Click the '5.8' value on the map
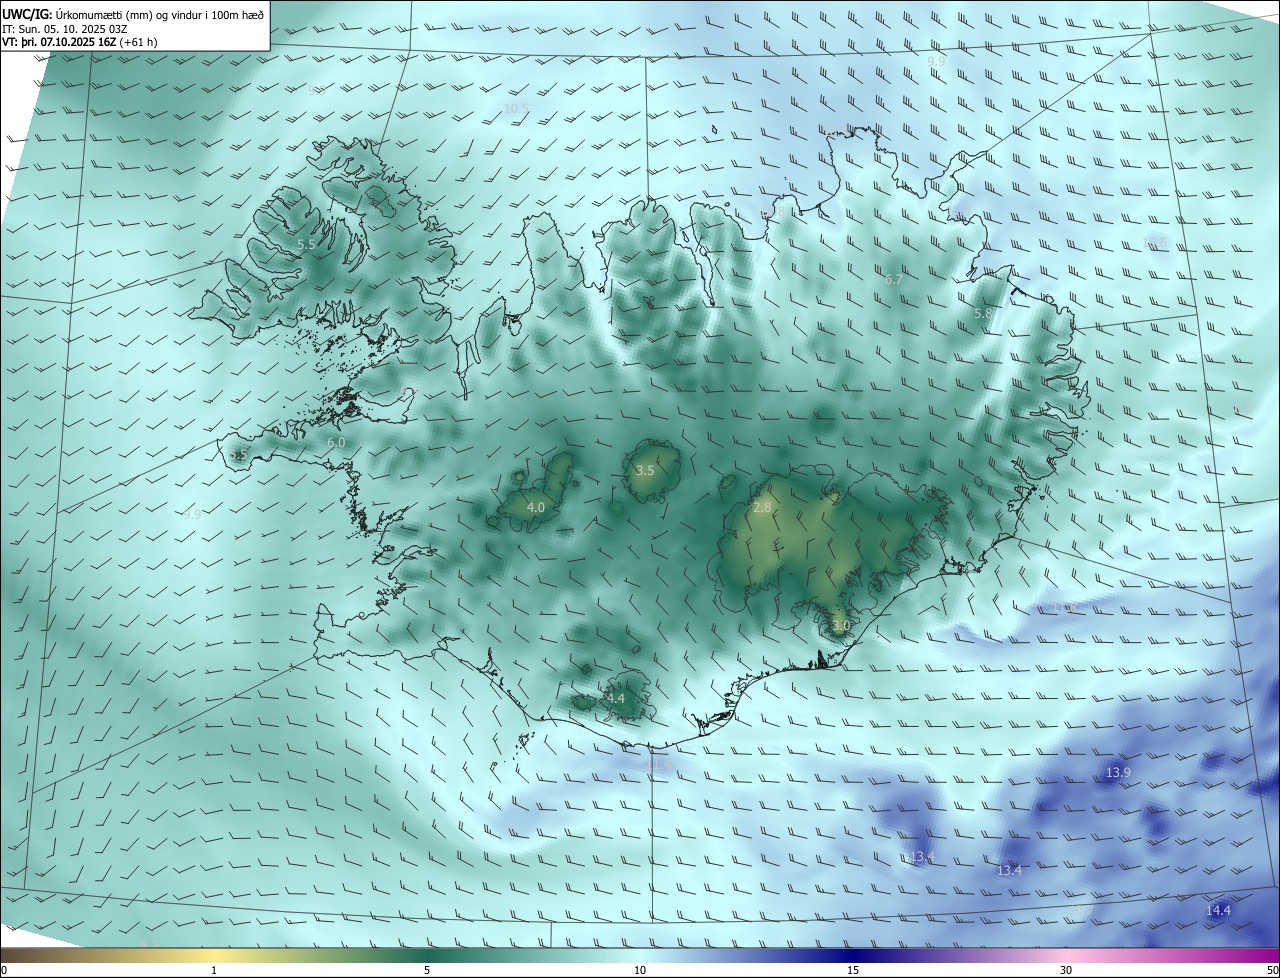1280x978 pixels. pos(983,313)
